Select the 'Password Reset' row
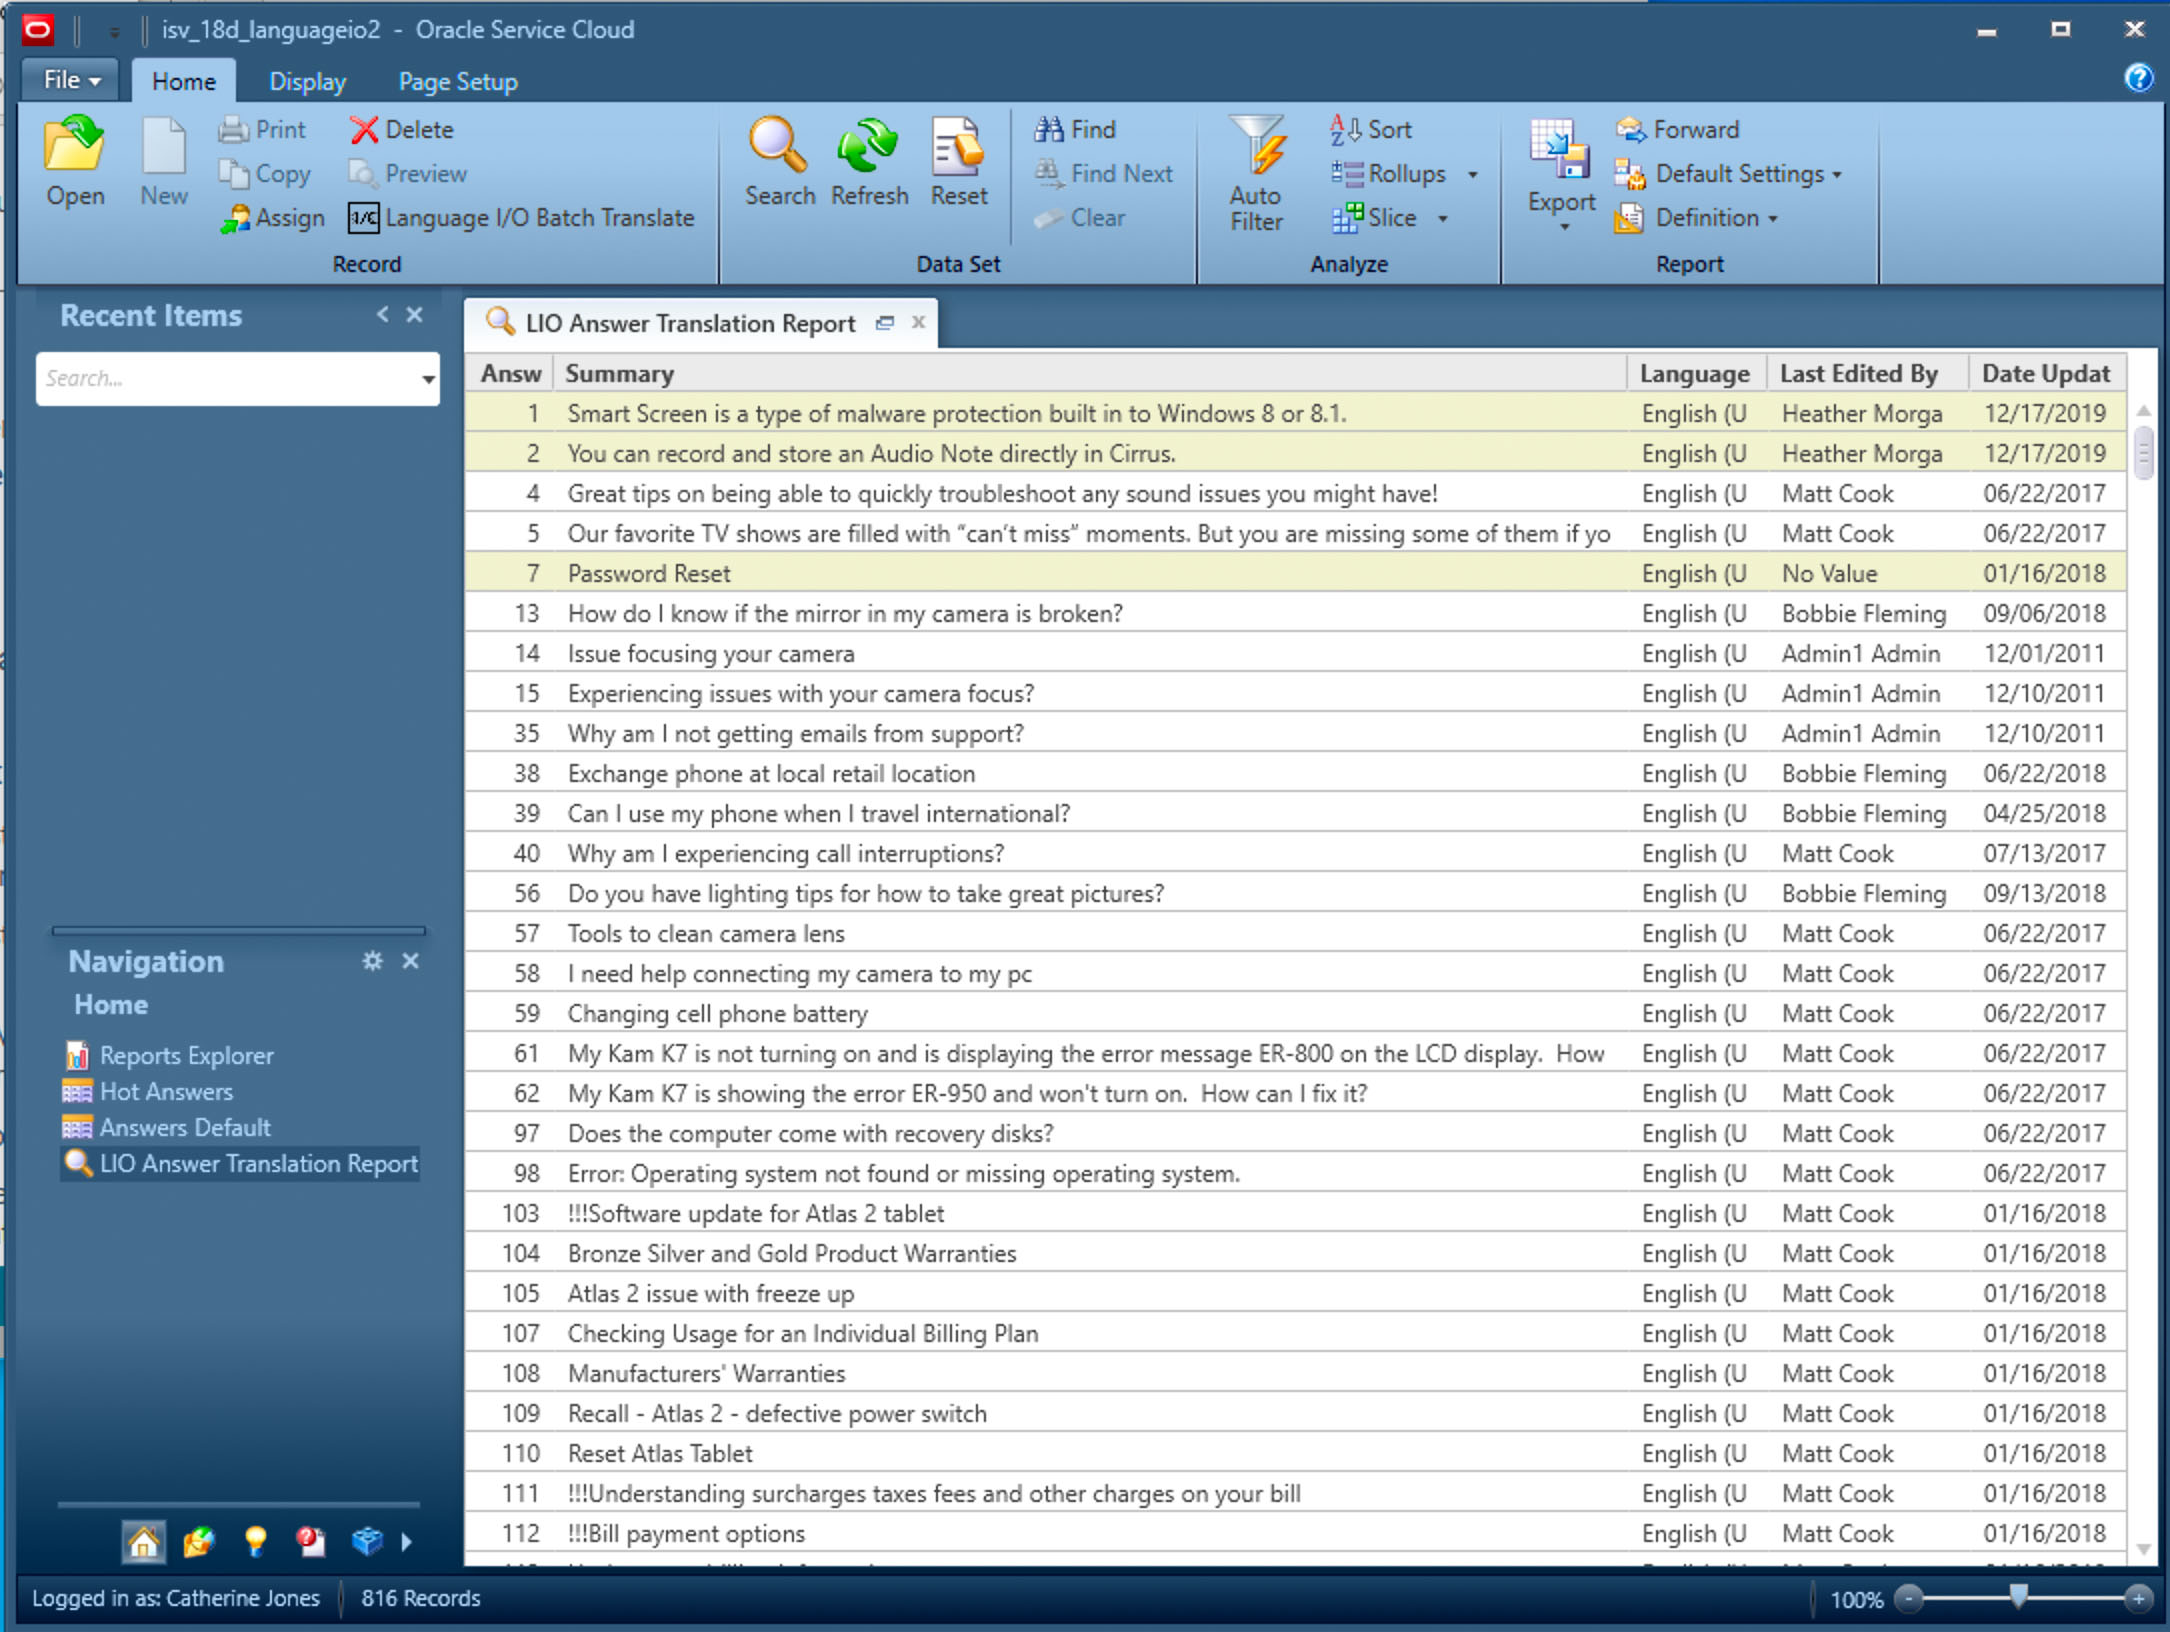The width and height of the screenshot is (2170, 1632). (1295, 573)
